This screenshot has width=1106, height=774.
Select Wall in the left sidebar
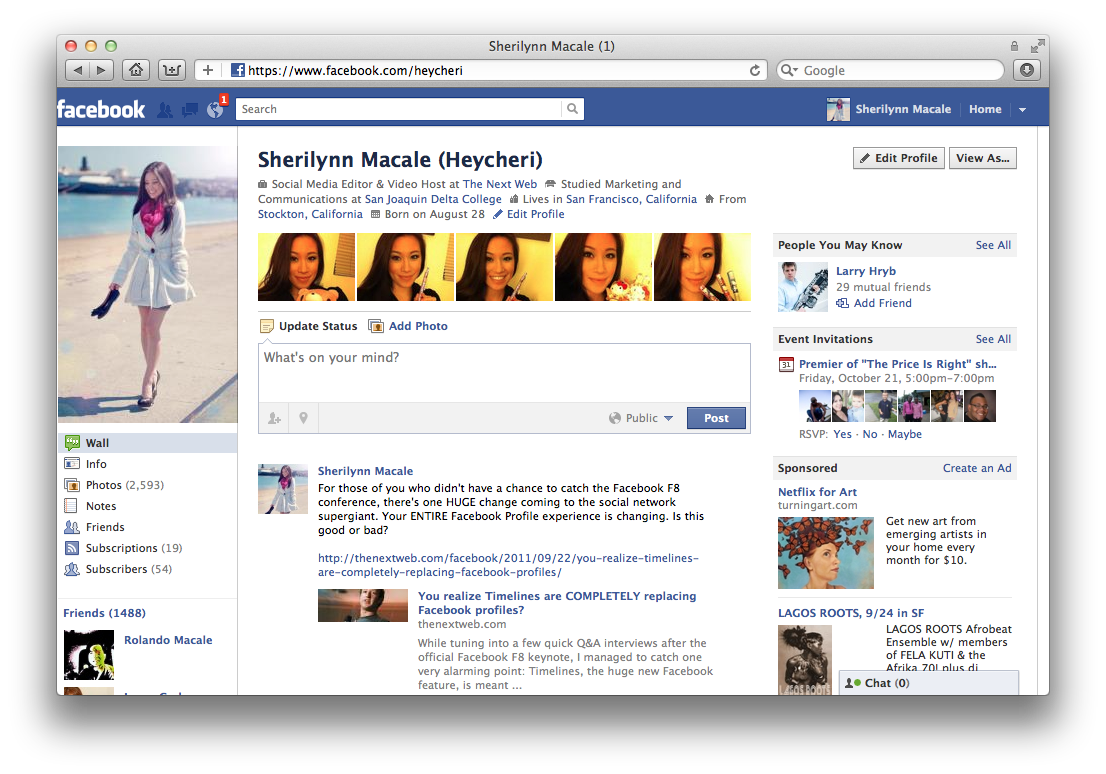point(148,443)
